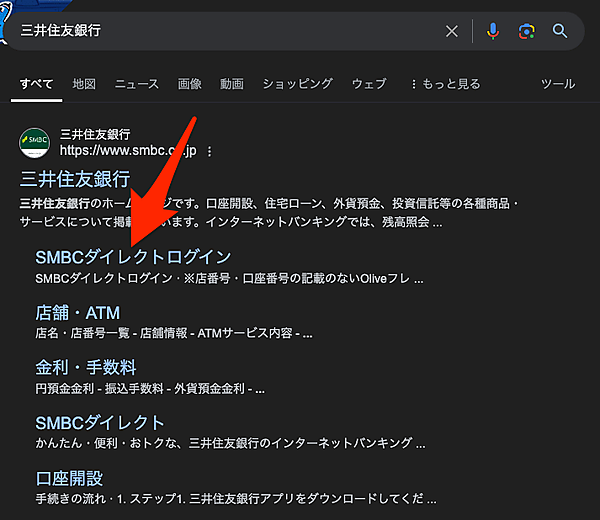Switch to the ウェブ tab

[x=369, y=84]
